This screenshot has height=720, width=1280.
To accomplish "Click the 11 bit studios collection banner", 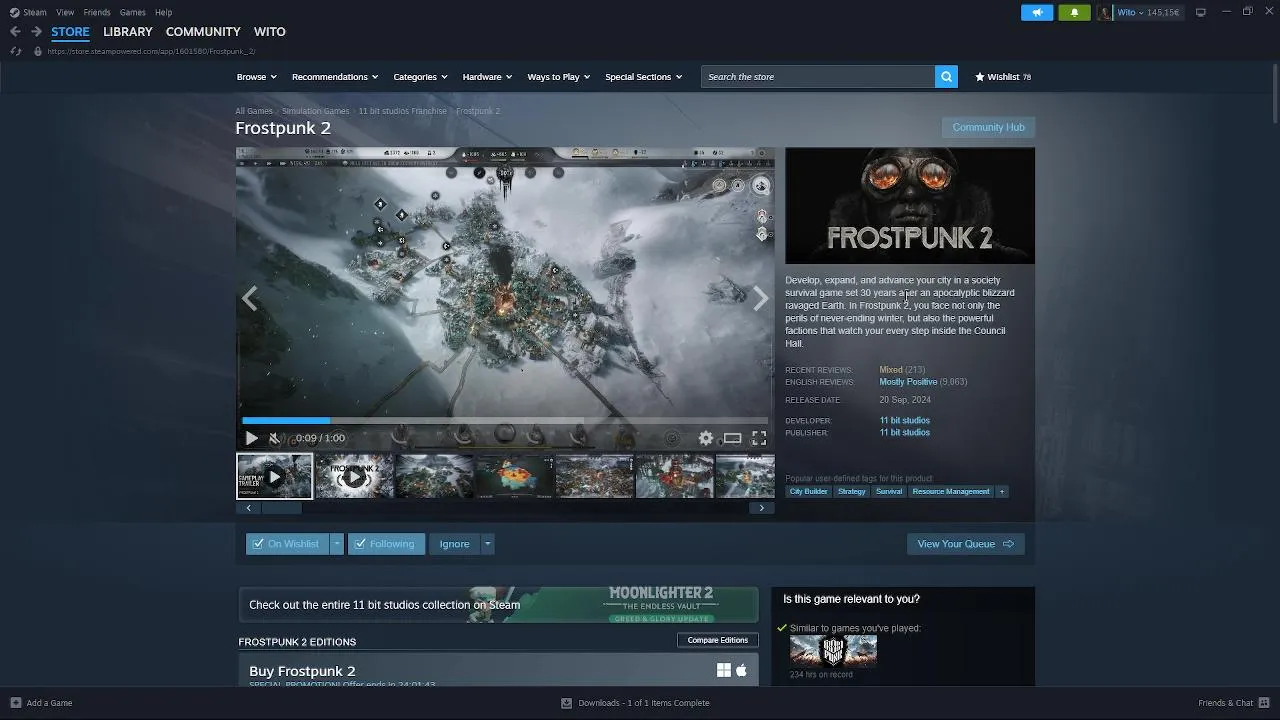I will point(498,605).
